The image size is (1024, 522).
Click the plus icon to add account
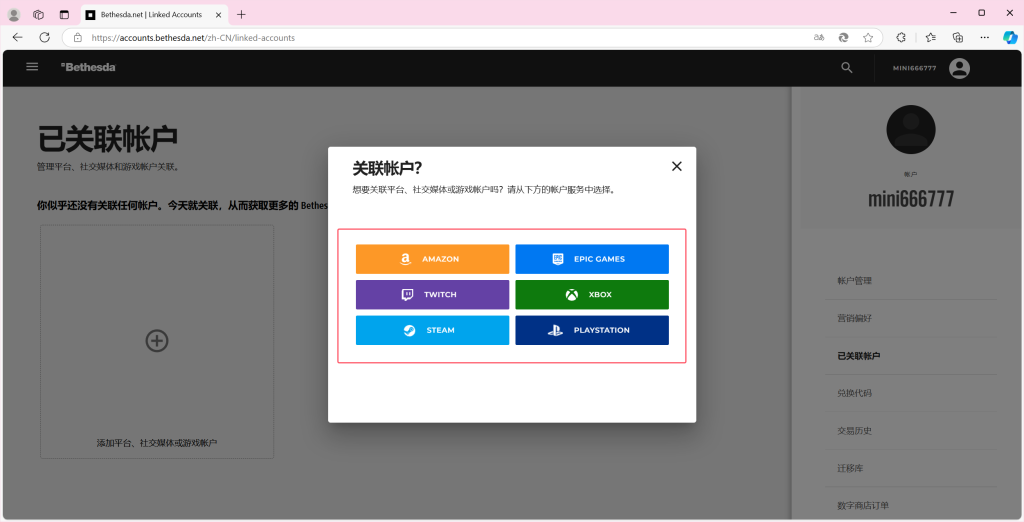[x=157, y=340]
